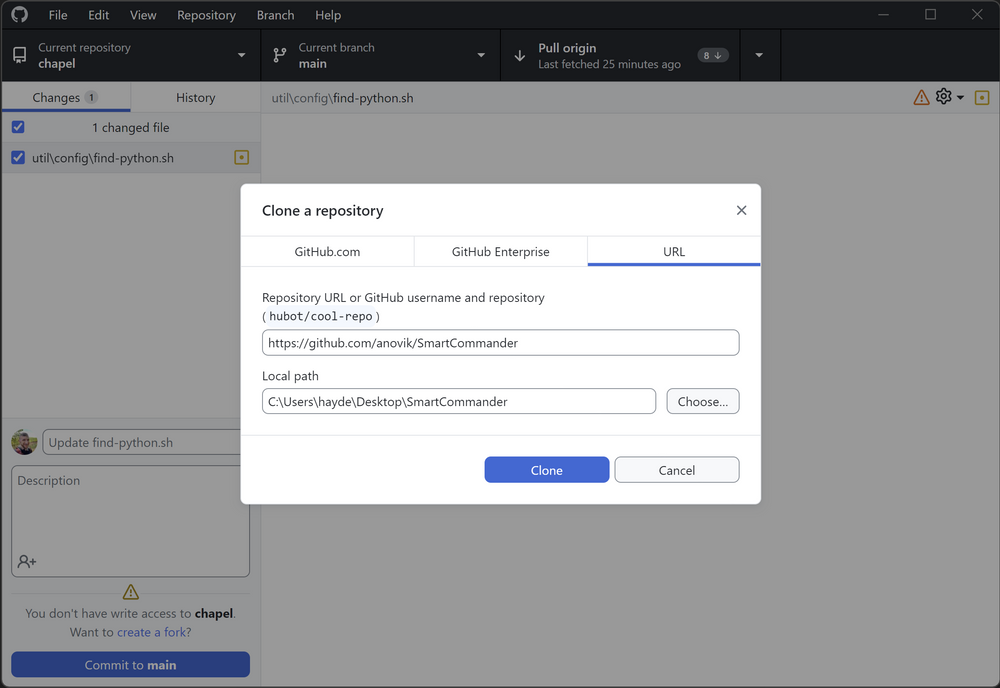Click the repository icon beside Current repository
Image resolution: width=1000 pixels, height=688 pixels.
[x=17, y=55]
